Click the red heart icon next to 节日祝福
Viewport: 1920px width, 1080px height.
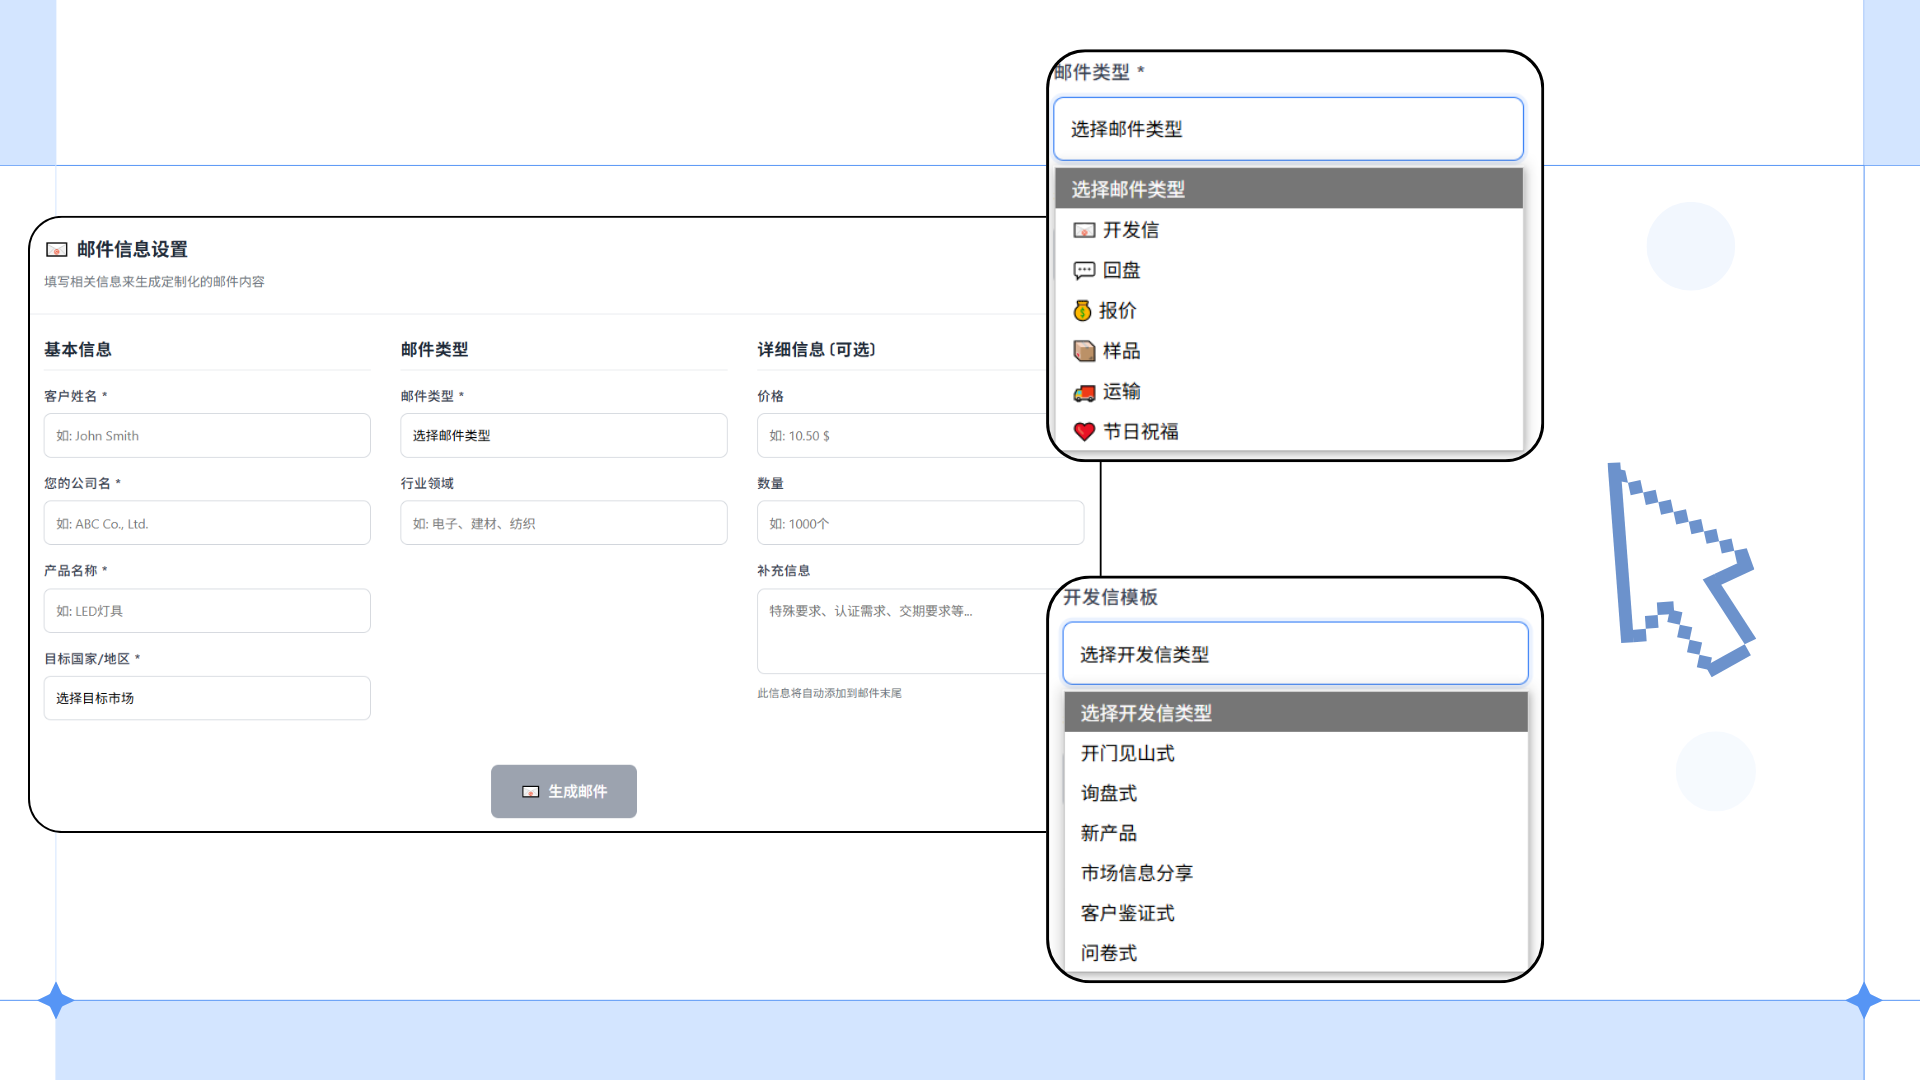coord(1084,432)
